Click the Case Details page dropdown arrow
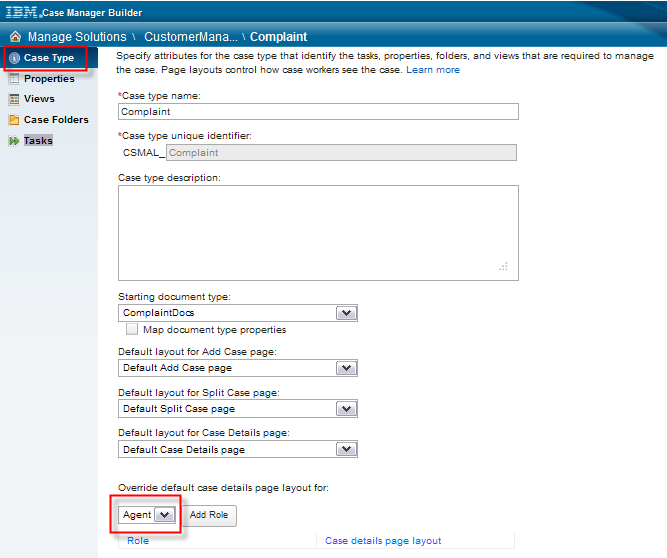Screen dimensions: 667x558 click(x=346, y=449)
